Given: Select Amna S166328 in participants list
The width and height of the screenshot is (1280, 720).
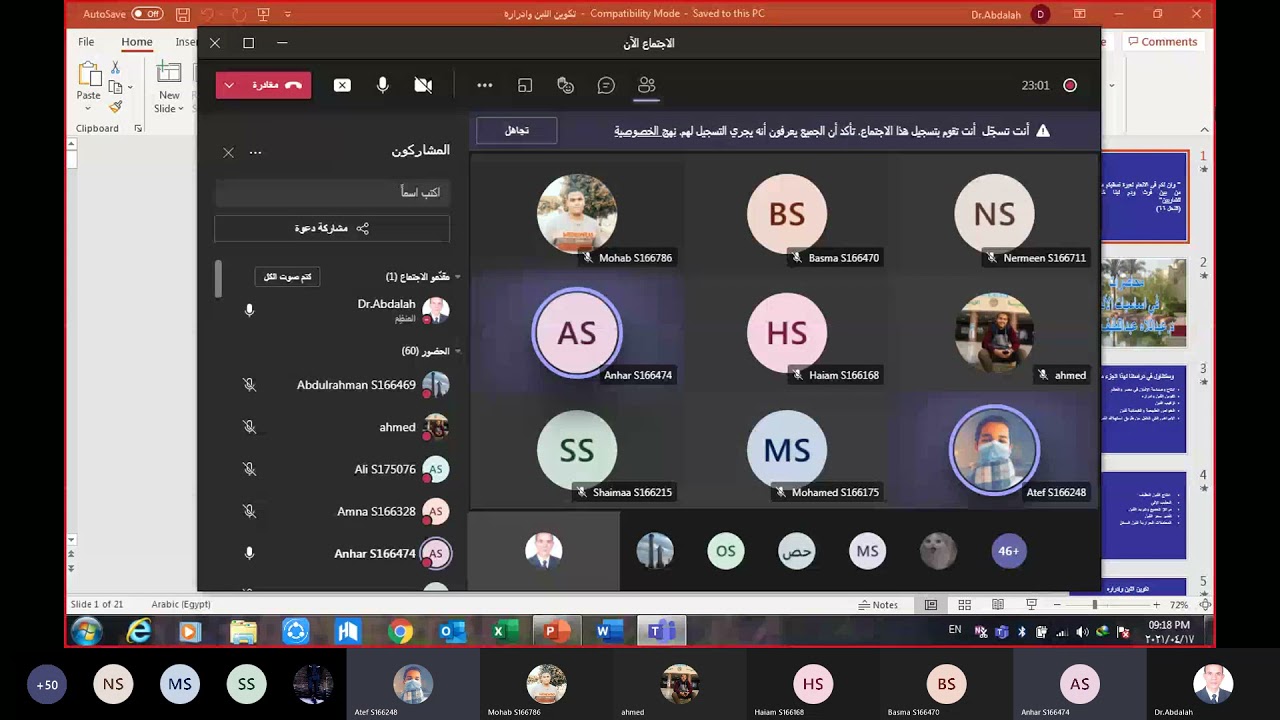Looking at the screenshot, I should 332,511.
